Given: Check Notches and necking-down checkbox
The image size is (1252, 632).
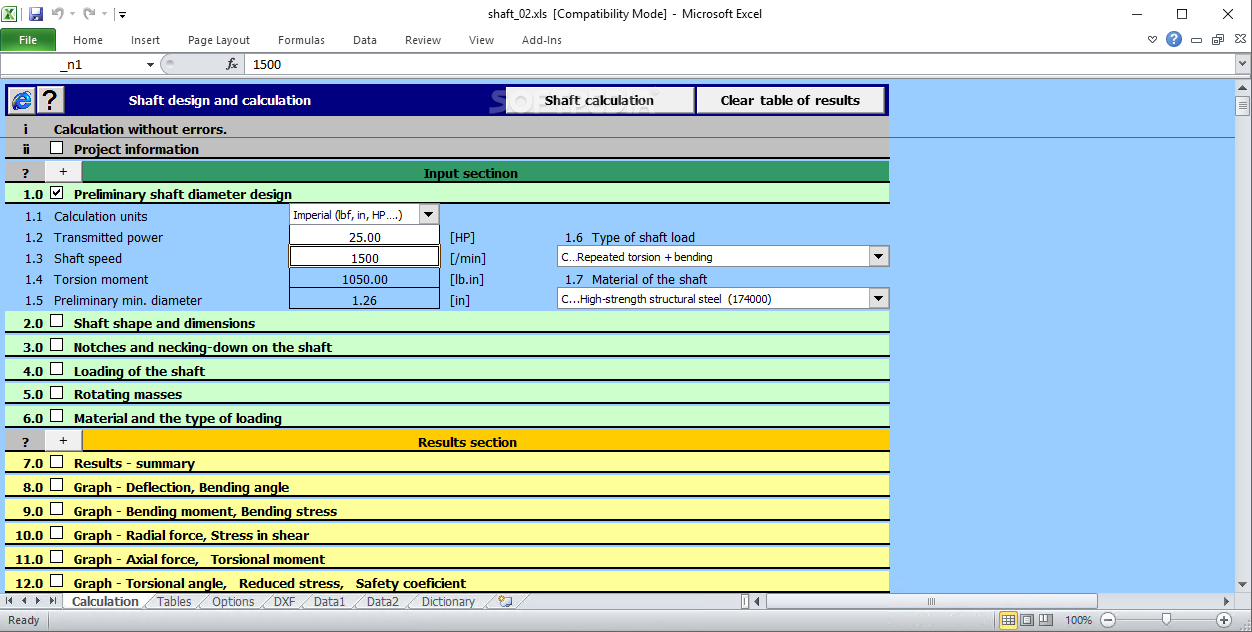Looking at the screenshot, I should [x=57, y=346].
